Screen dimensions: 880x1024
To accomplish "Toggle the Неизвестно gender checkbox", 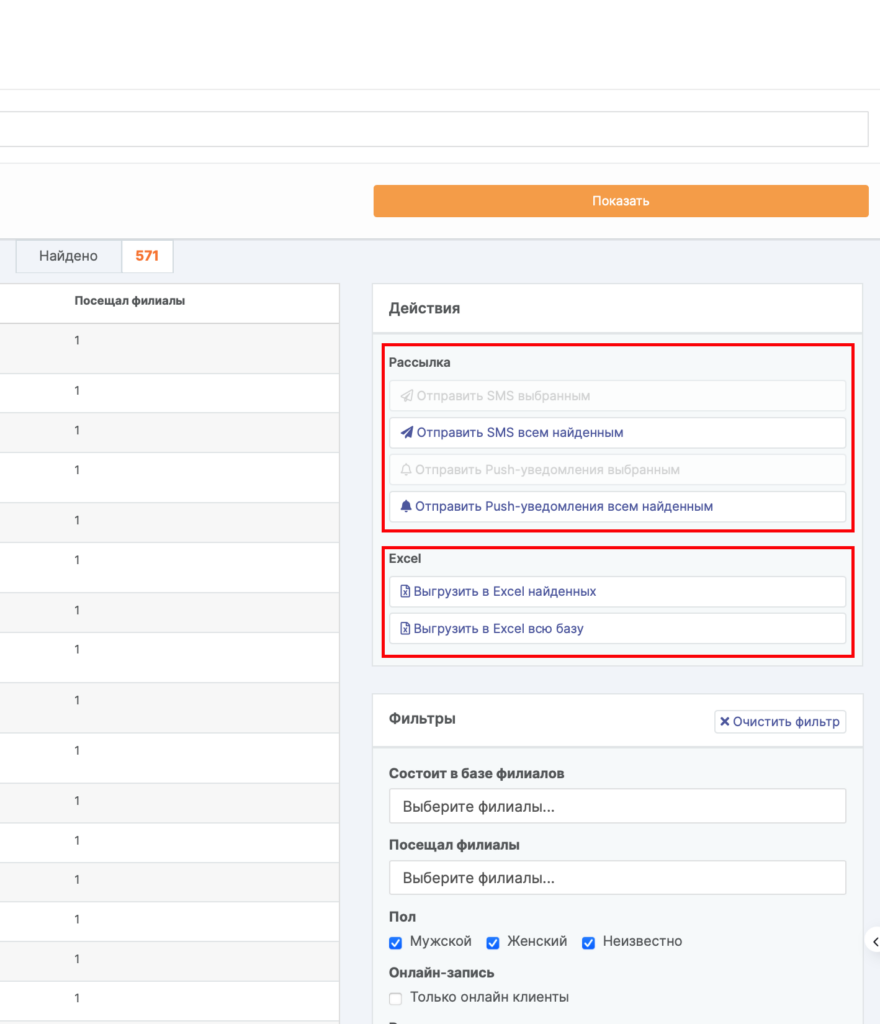I will click(589, 943).
